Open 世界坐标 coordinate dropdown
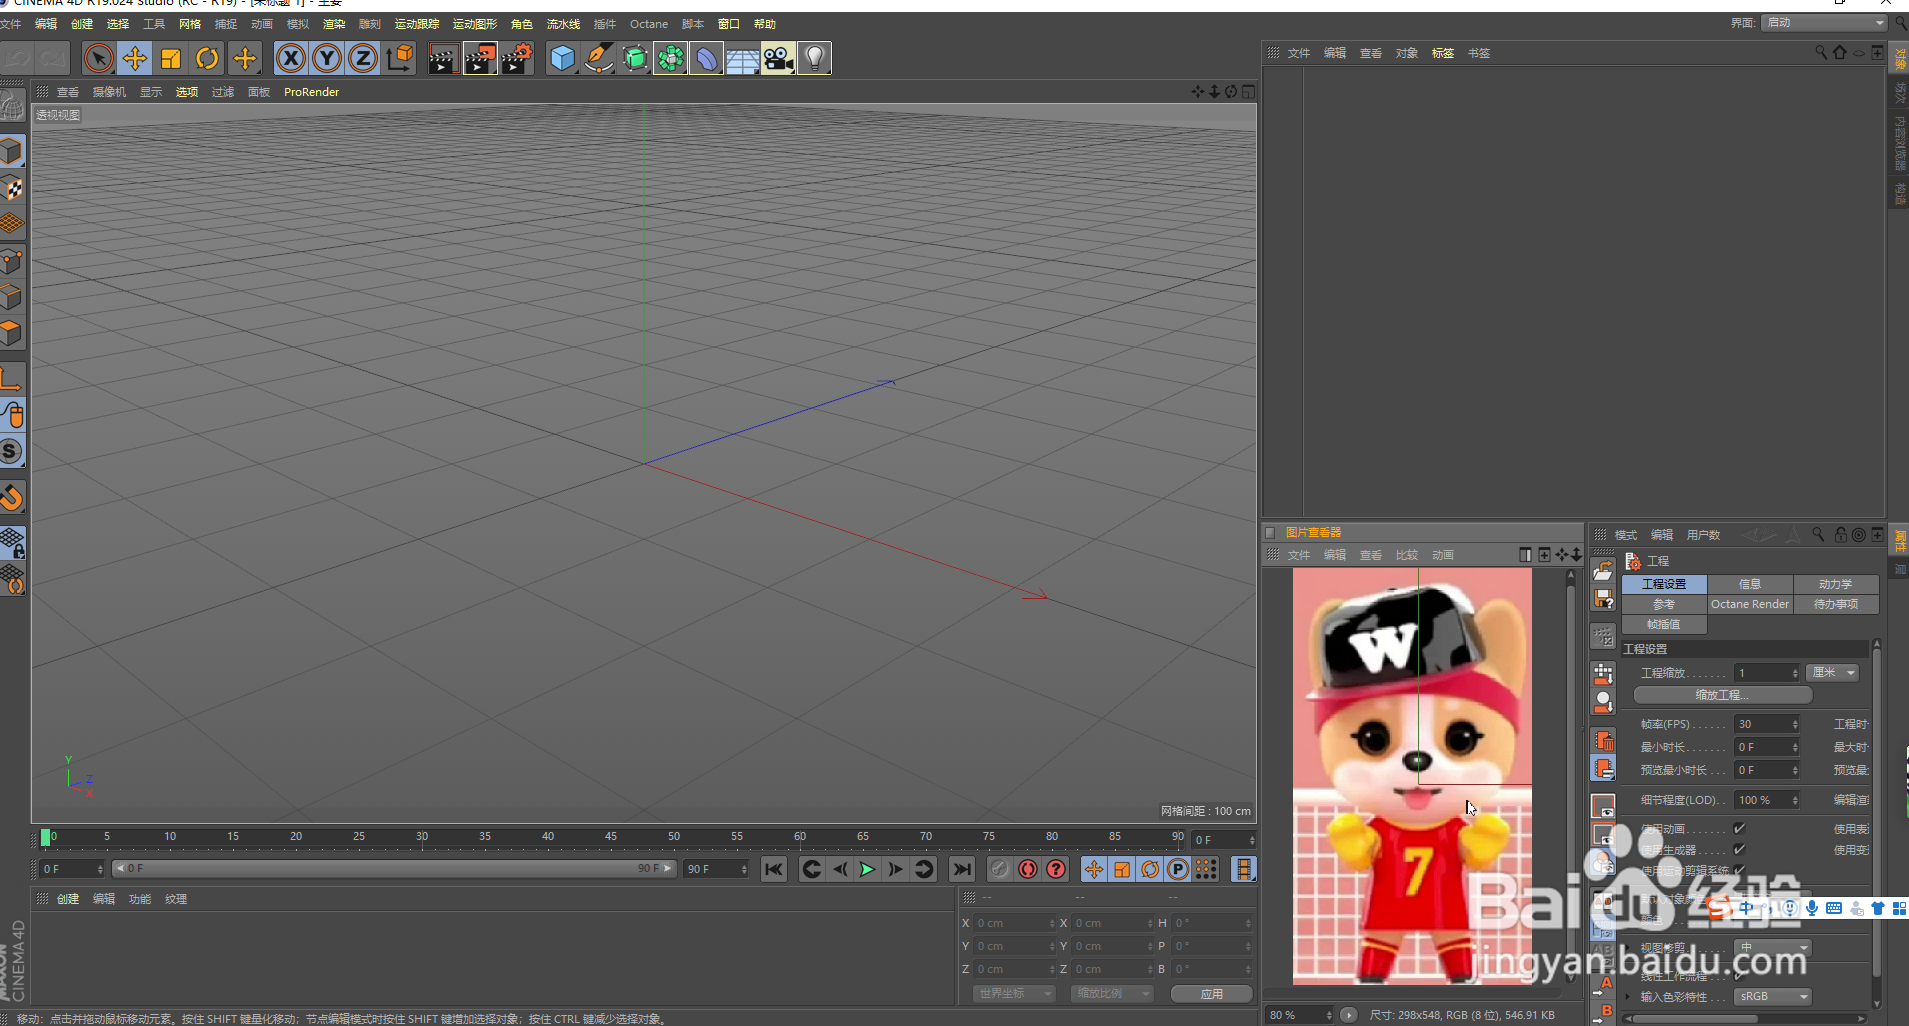This screenshot has width=1909, height=1026. pos(1014,993)
